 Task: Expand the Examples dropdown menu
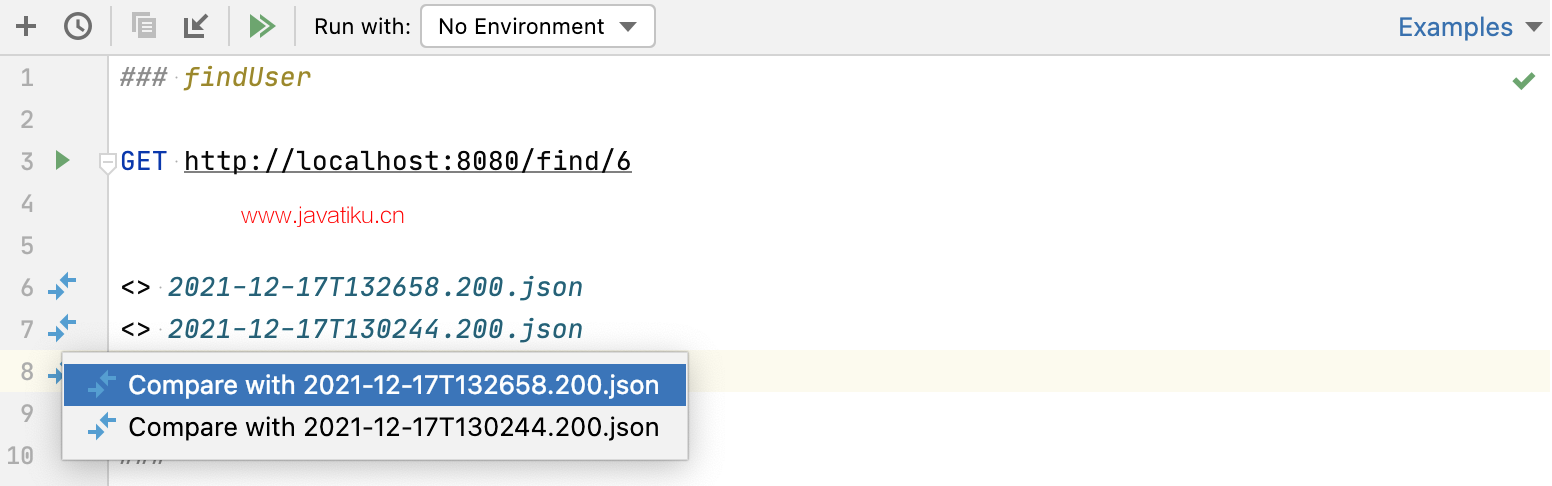coord(1470,27)
